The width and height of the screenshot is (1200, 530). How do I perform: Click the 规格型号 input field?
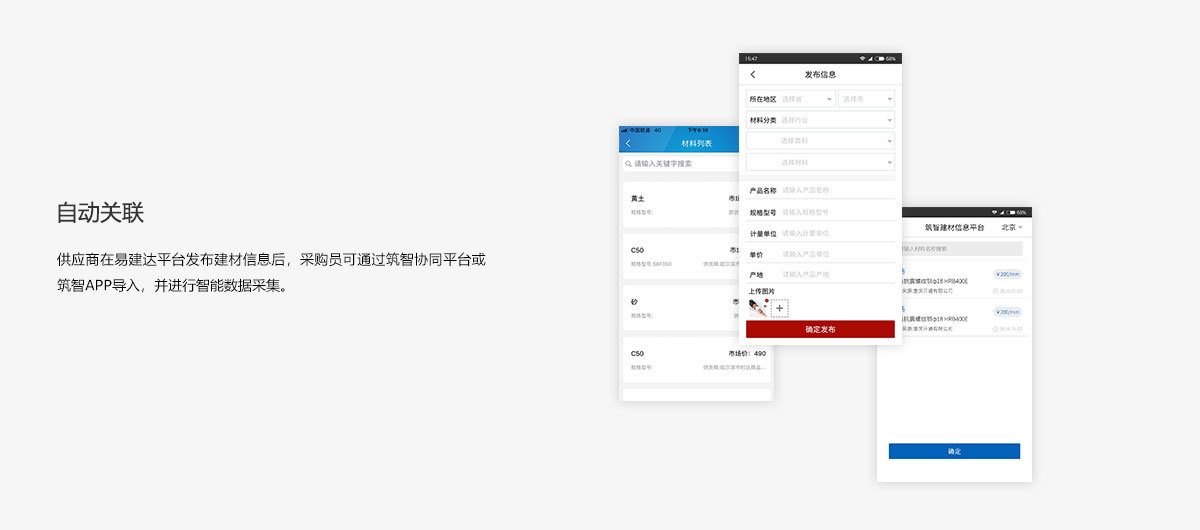coord(835,212)
